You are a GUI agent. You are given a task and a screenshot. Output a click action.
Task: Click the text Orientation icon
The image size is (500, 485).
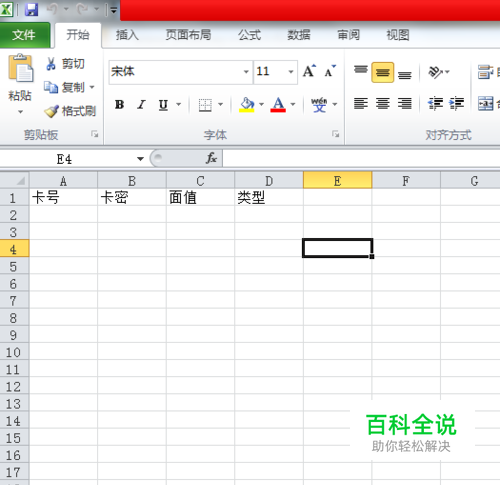click(436, 72)
